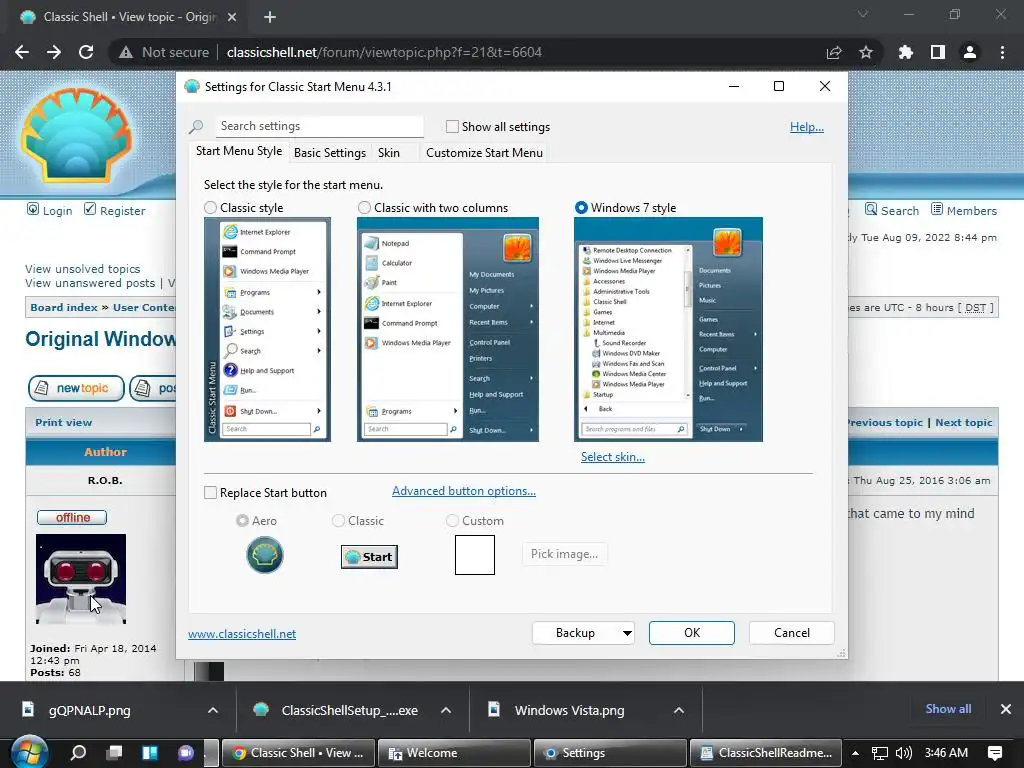The height and width of the screenshot is (768, 1024).
Task: Close the Classic Shell browser tab
Action: click(232, 17)
